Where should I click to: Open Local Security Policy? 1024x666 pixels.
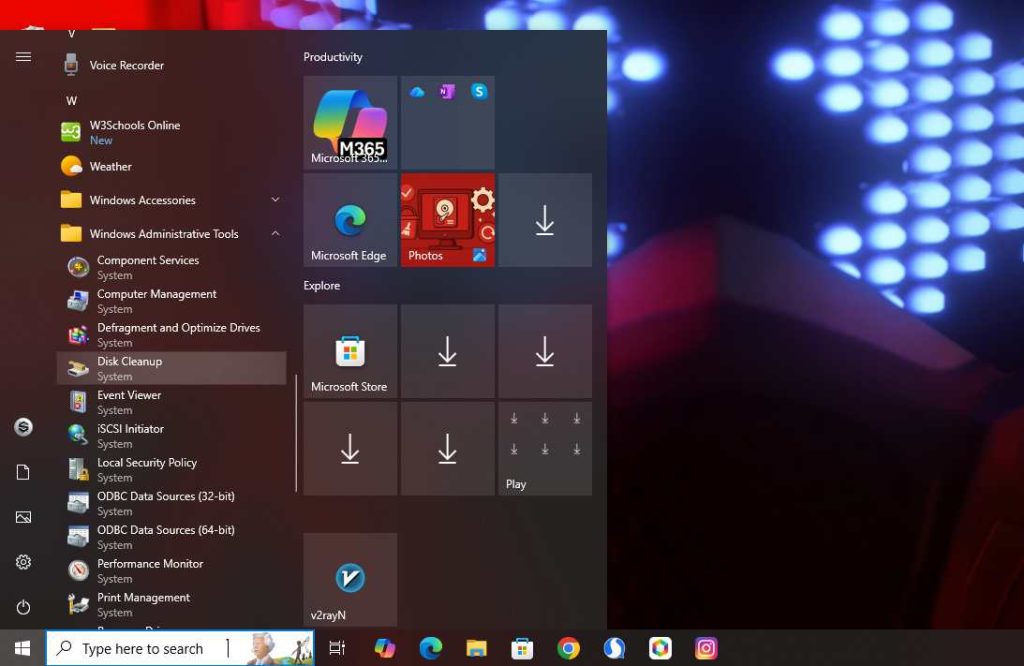coord(171,469)
